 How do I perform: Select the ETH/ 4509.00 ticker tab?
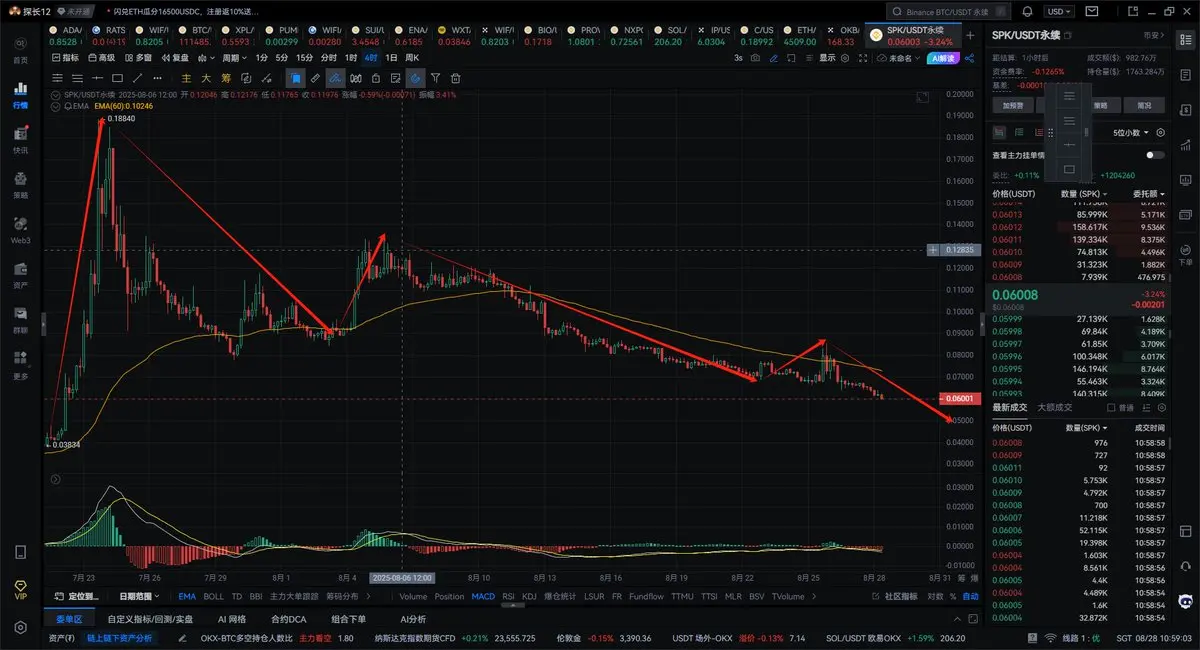[x=800, y=35]
